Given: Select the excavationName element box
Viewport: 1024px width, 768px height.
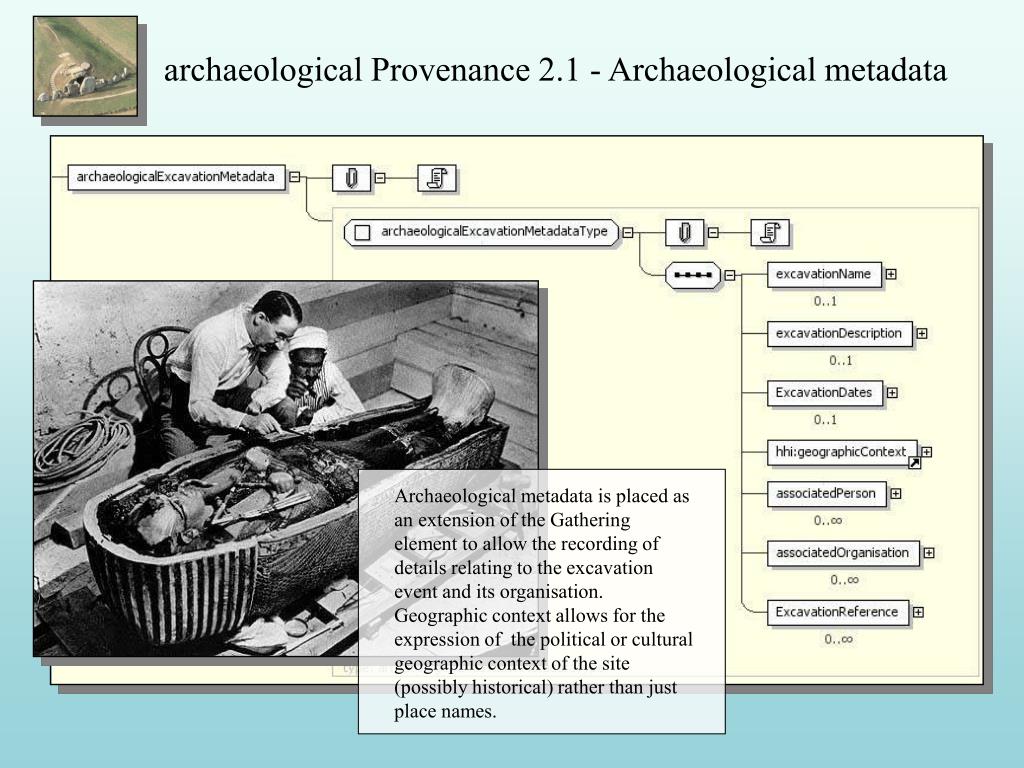Looking at the screenshot, I should coord(824,274).
